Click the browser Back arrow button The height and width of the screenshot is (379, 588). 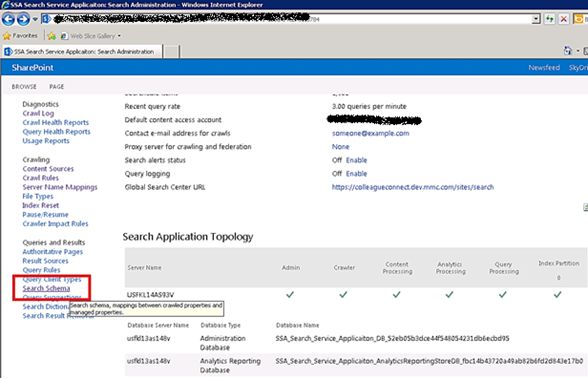tap(8, 19)
